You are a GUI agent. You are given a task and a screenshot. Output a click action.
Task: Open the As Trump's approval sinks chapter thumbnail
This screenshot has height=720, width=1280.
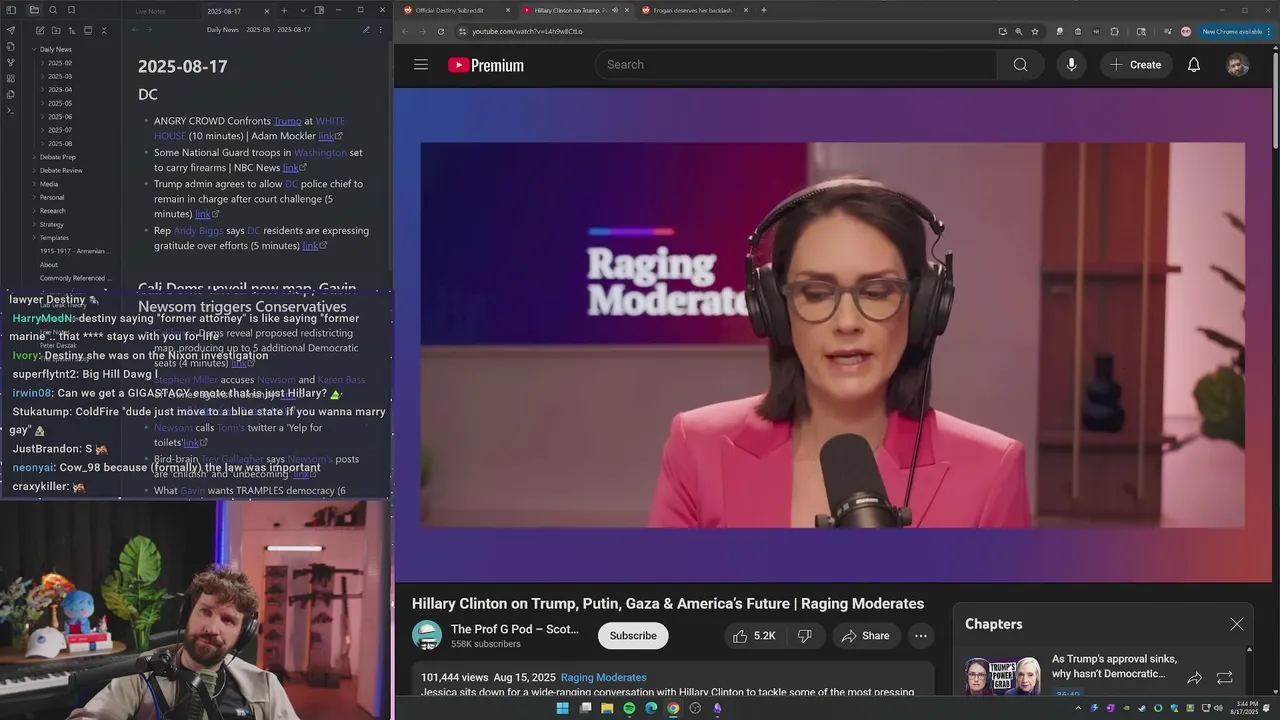coord(1002,677)
